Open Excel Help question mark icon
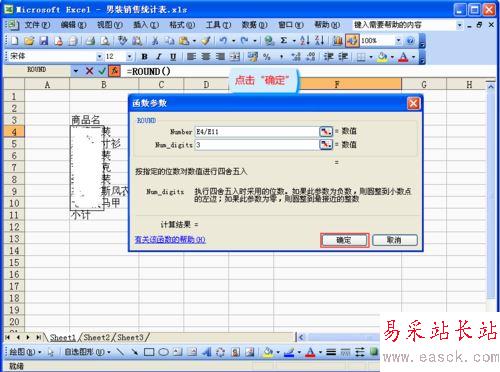Viewport: 500px width, 372px height. coord(410,41)
